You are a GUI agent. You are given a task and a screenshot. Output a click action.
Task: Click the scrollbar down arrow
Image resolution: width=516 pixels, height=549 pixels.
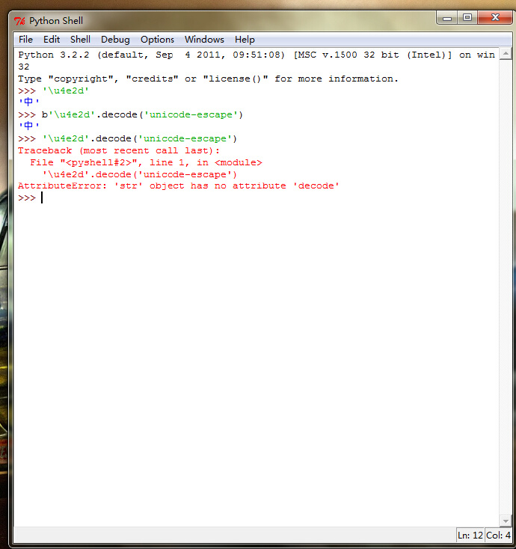(505, 521)
